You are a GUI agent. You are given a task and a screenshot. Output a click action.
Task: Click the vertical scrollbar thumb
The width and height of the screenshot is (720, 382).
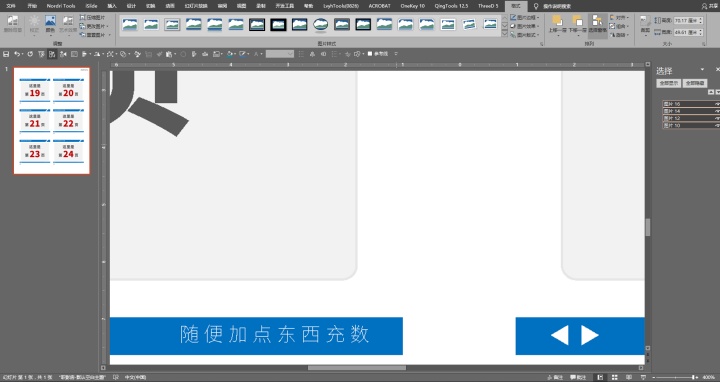[648, 227]
